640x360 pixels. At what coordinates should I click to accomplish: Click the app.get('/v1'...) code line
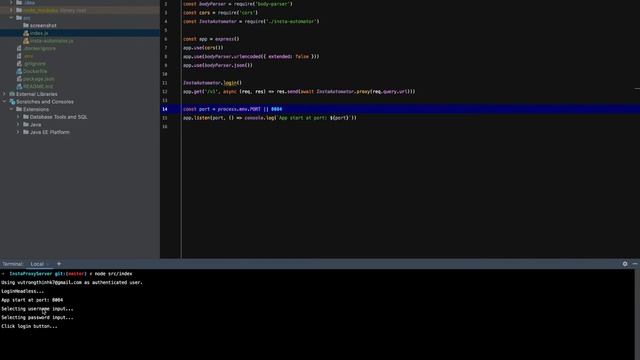[x=299, y=91]
